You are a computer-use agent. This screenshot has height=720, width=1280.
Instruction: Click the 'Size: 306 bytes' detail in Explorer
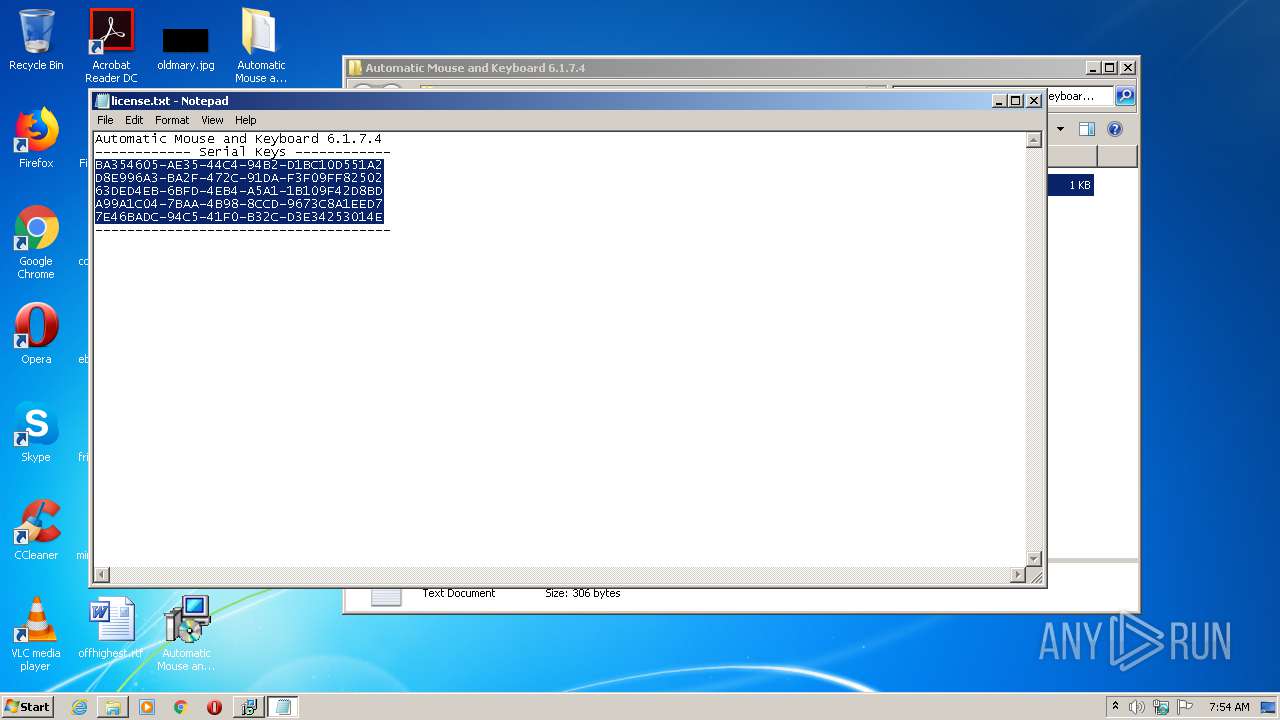[x=582, y=593]
